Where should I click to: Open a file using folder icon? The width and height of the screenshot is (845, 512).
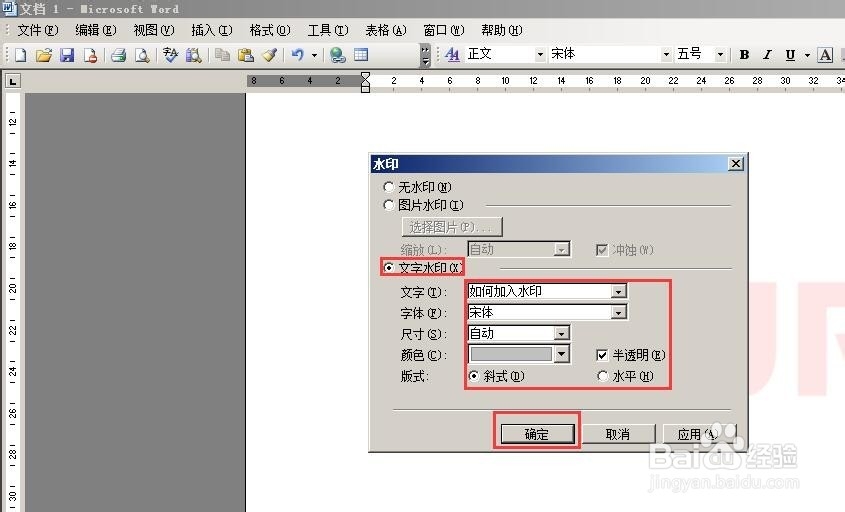[x=43, y=55]
